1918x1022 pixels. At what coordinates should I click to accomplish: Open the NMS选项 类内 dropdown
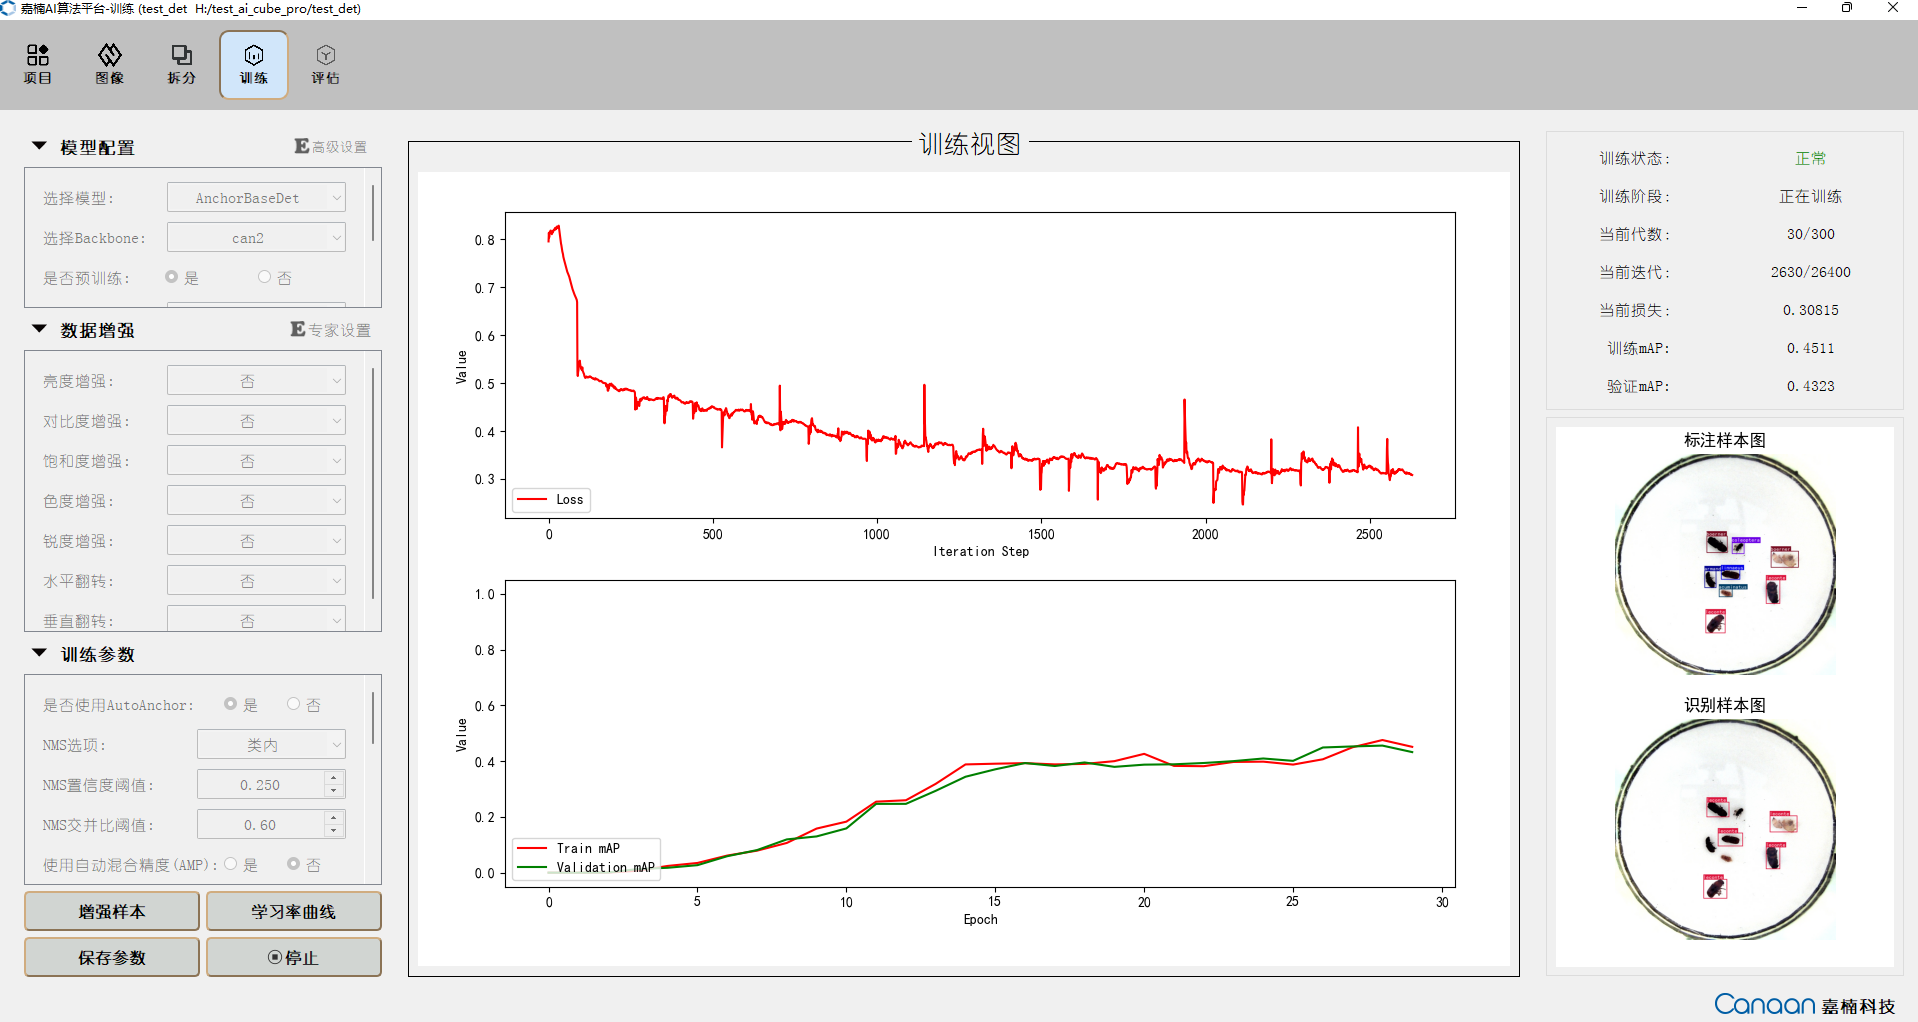(x=271, y=745)
